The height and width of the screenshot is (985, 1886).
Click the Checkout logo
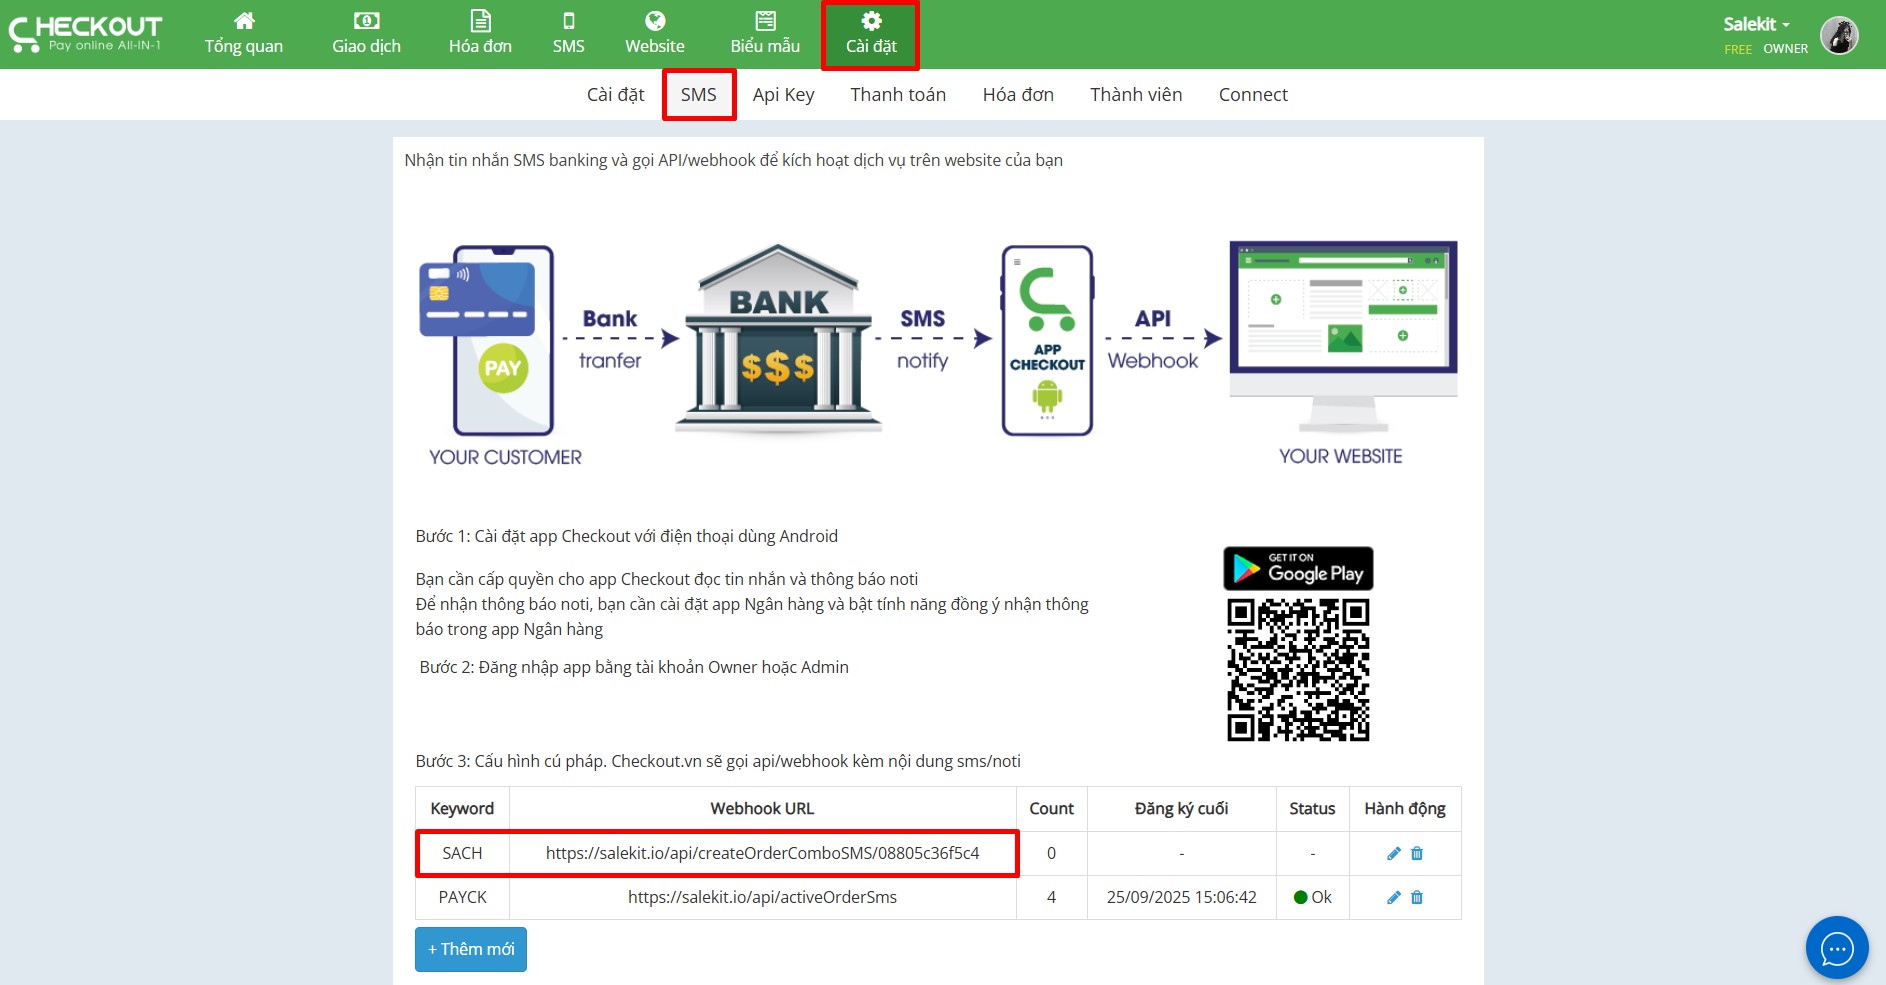point(86,33)
